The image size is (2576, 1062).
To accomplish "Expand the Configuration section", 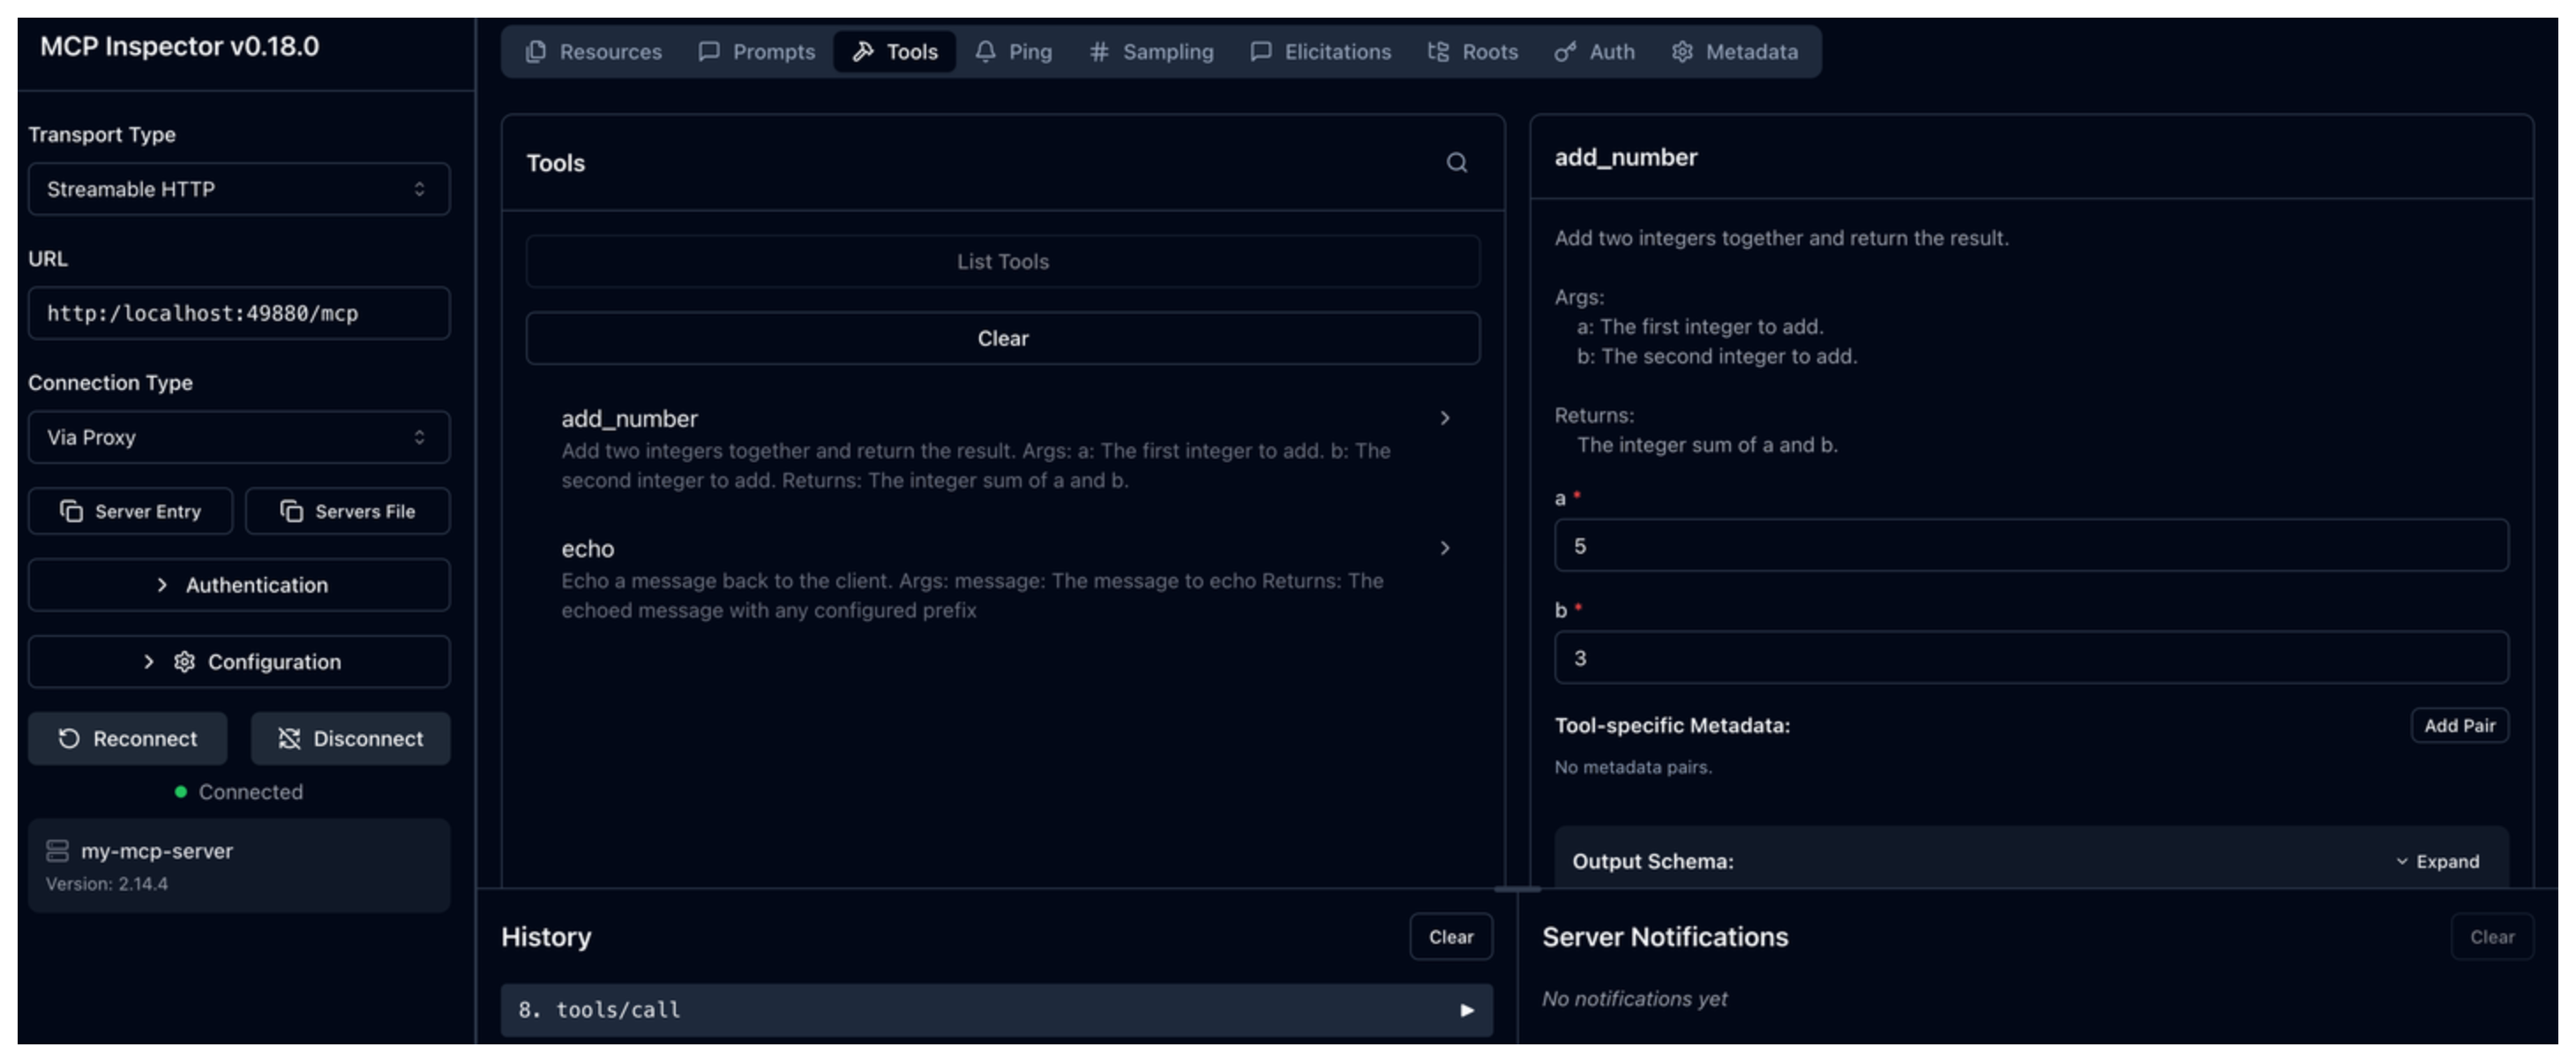I will 238,662.
